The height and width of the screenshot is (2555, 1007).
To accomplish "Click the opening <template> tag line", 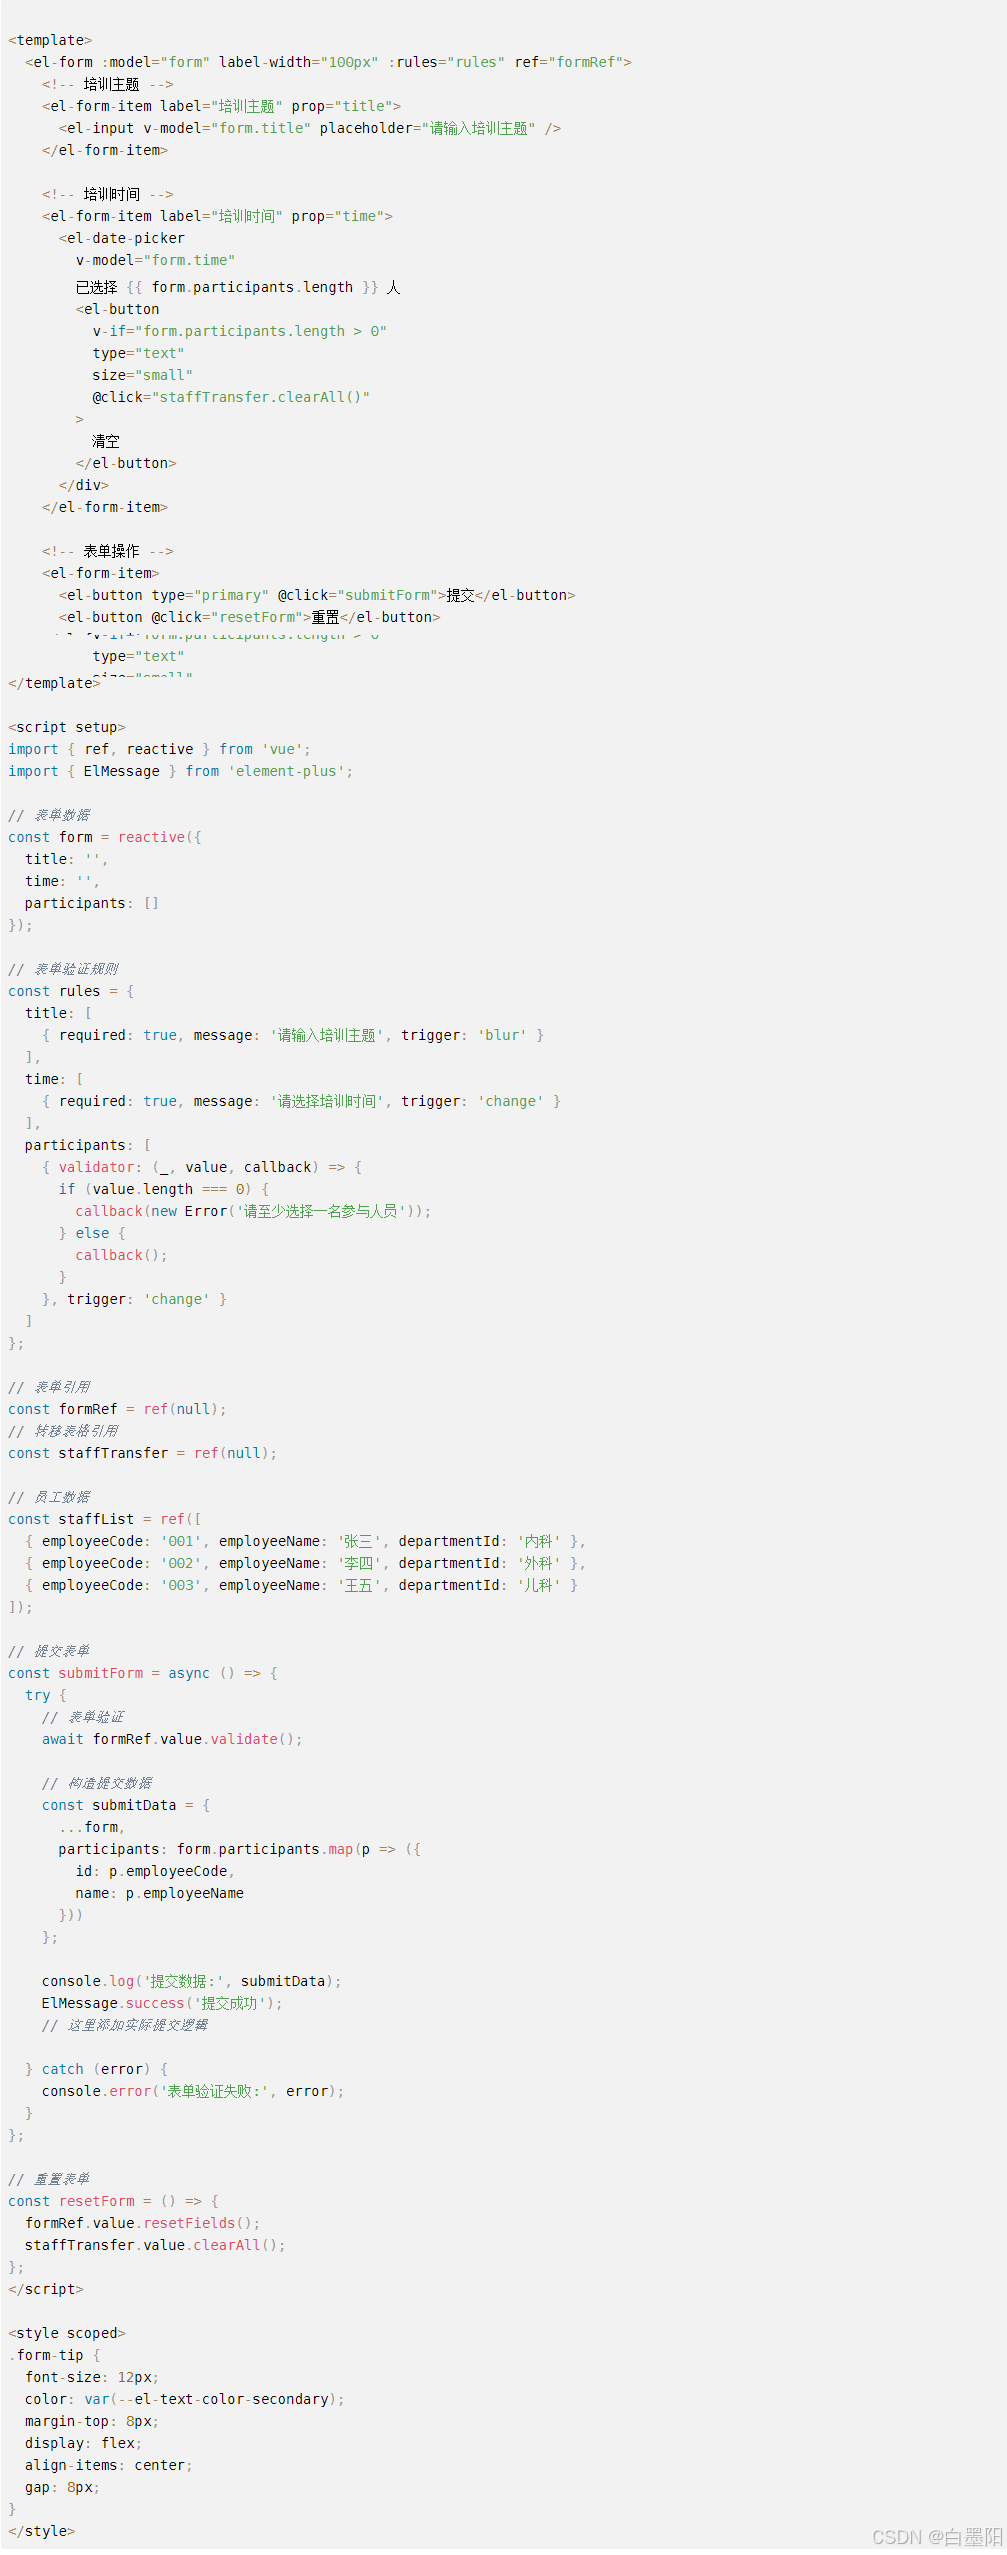I will pos(50,40).
